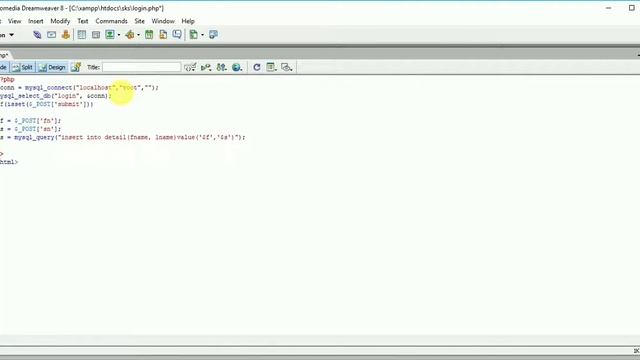Insert the Date using calendar icon
Screen dimensions: 640x360
tap(149, 35)
